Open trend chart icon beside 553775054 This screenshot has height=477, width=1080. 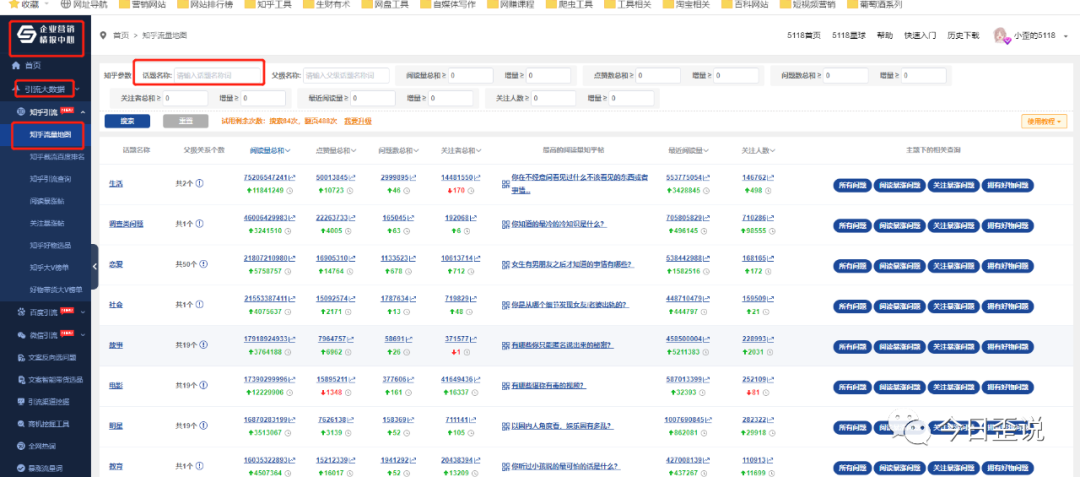[707, 178]
